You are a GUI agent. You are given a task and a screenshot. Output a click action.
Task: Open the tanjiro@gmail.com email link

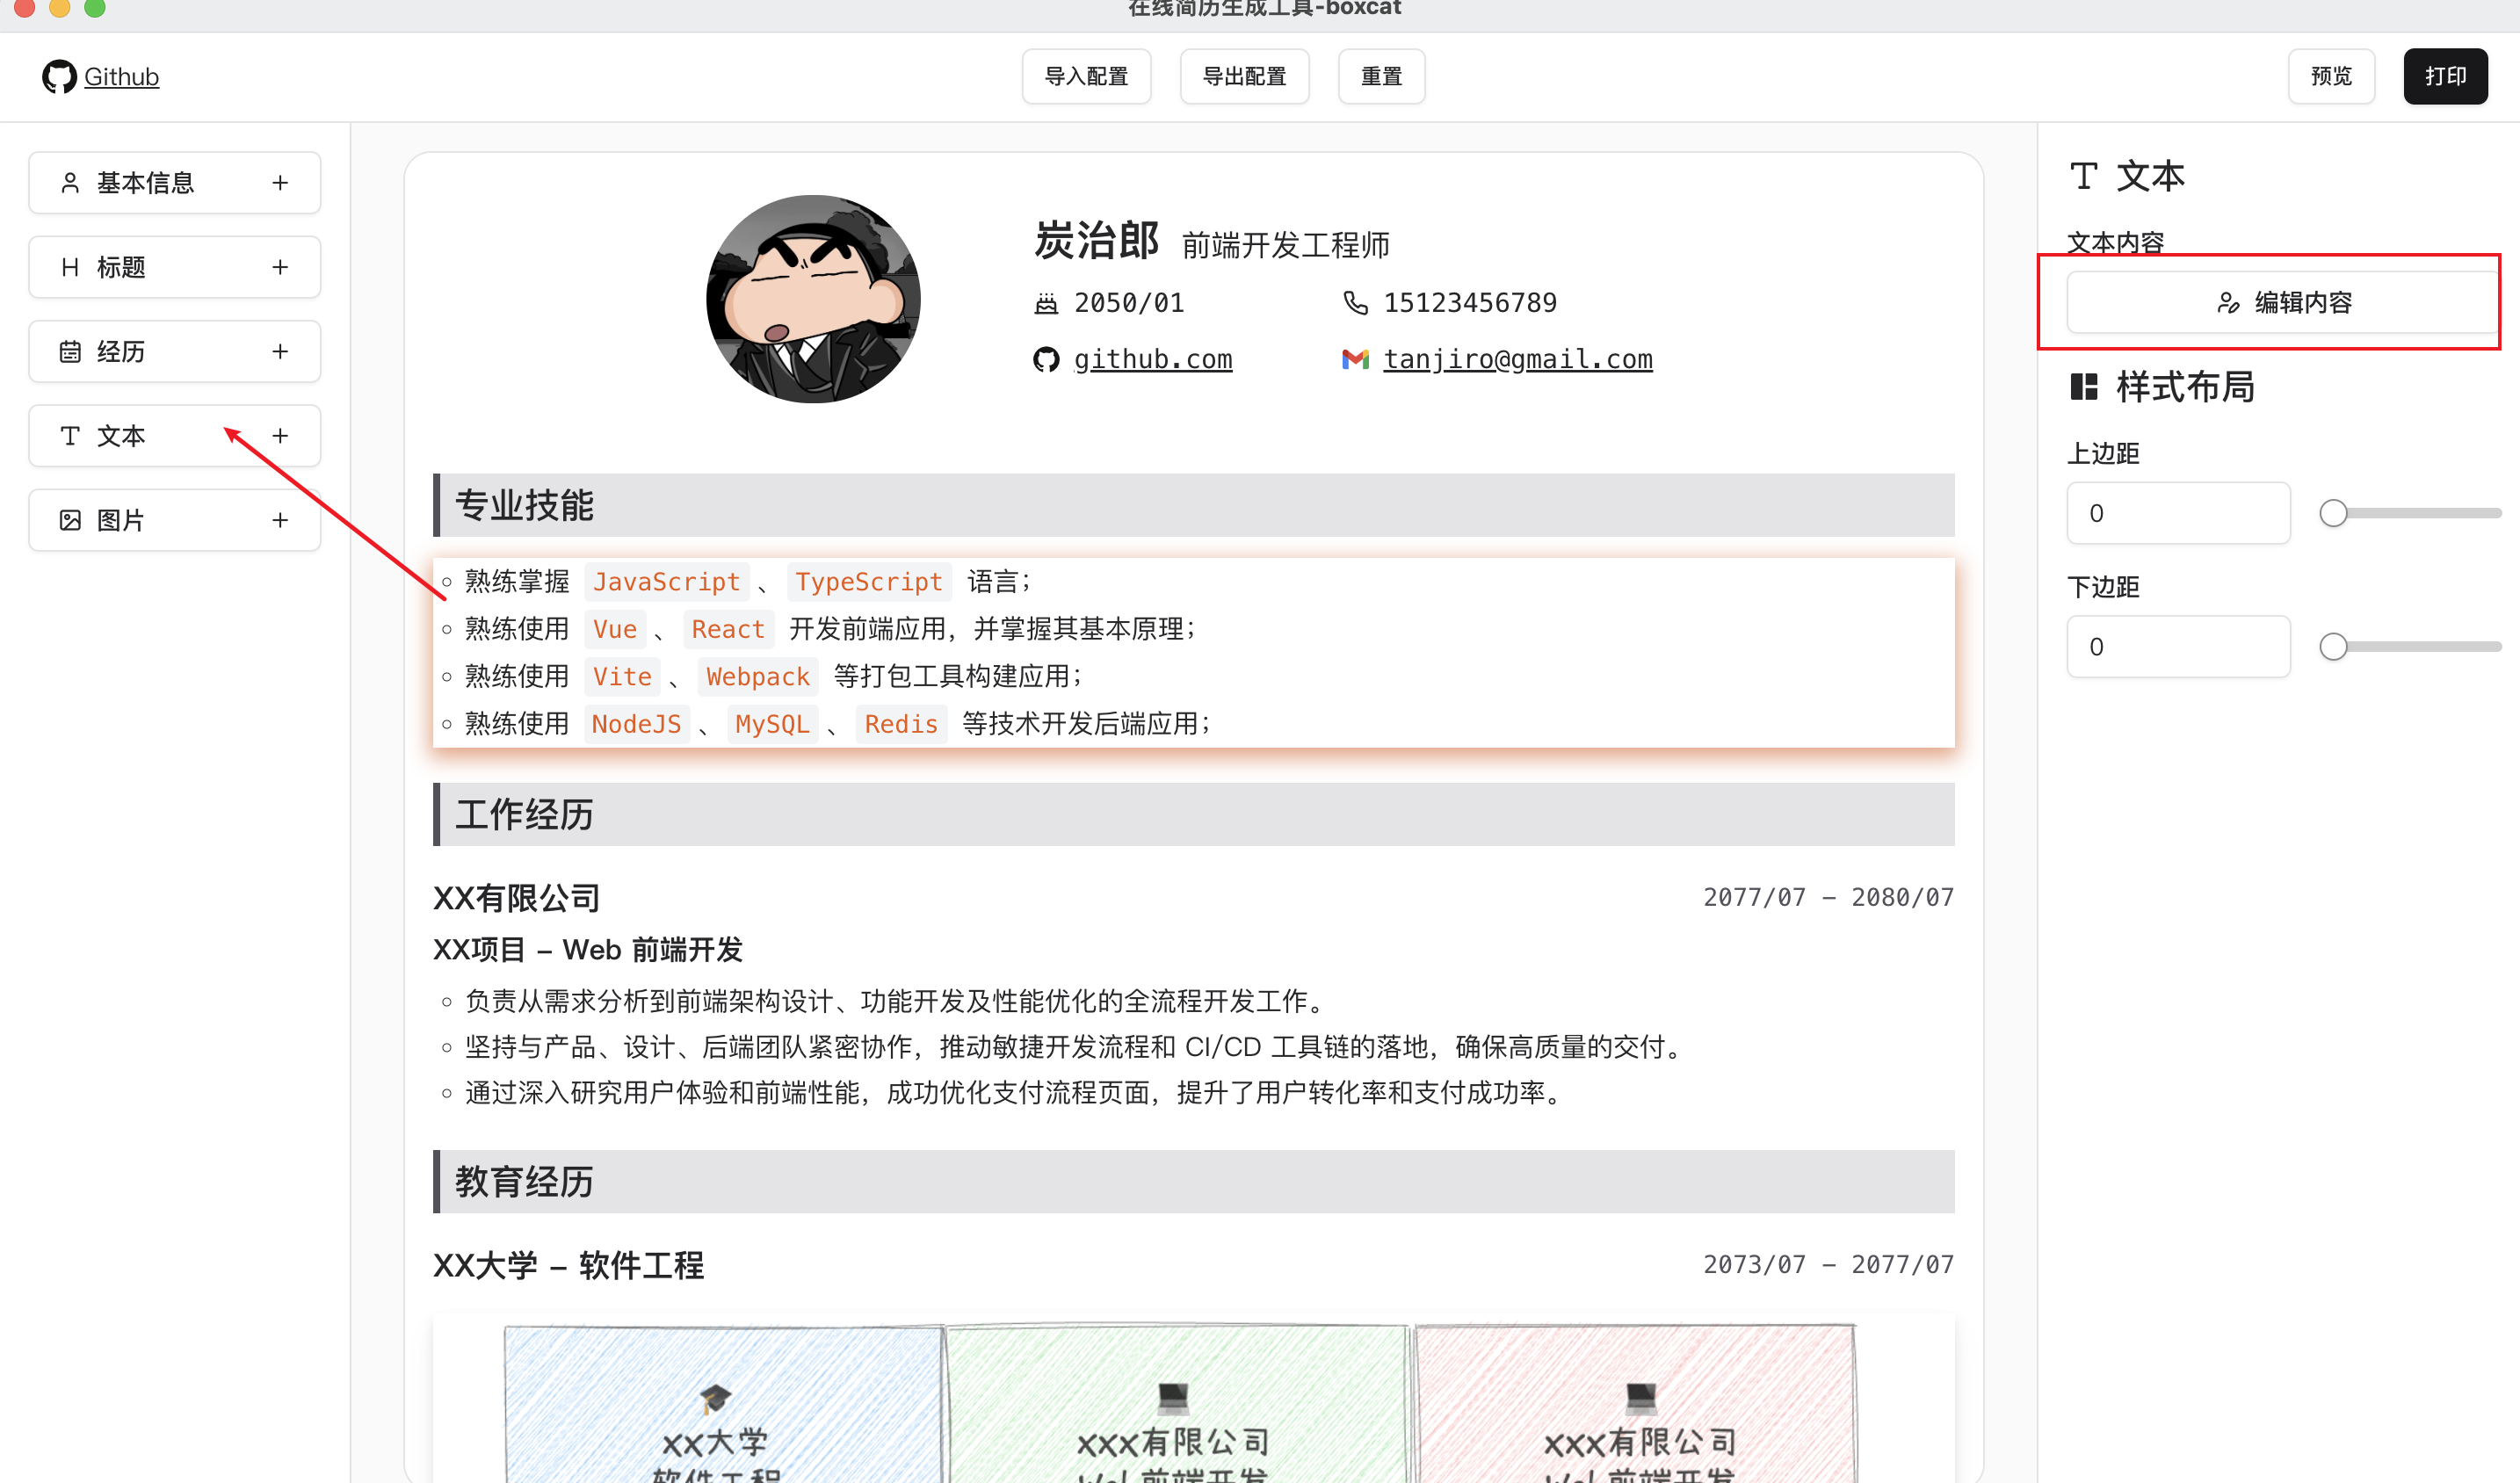1518,359
